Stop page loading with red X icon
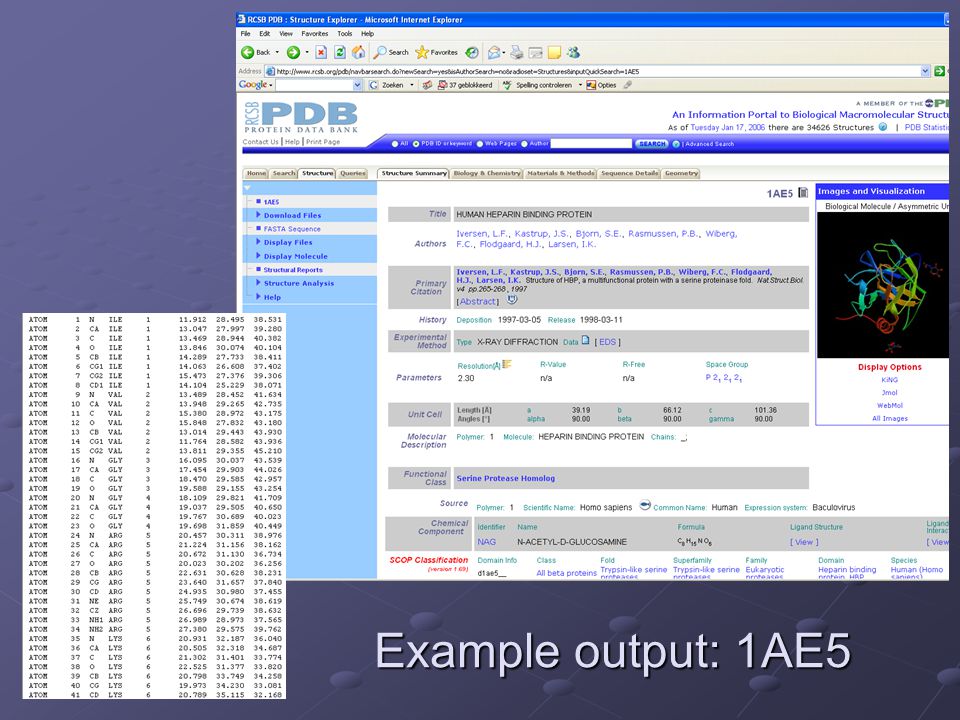Image resolution: width=960 pixels, height=720 pixels. (321, 53)
